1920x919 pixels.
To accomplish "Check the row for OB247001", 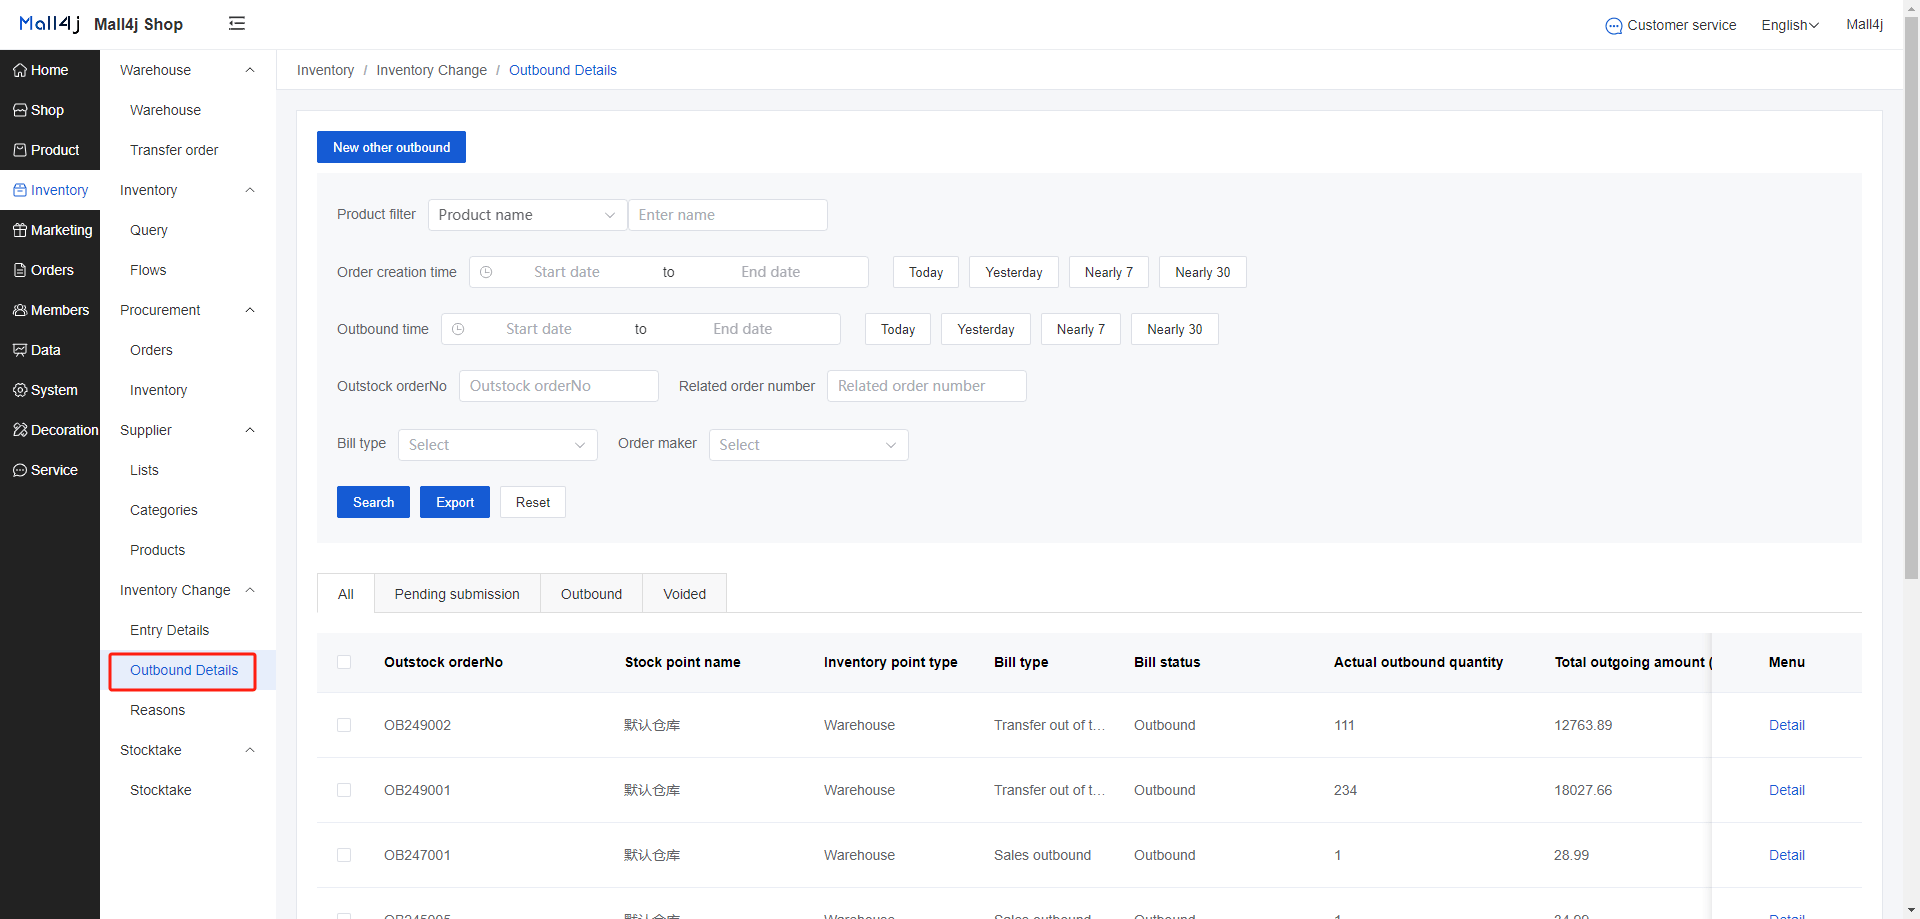I will pyautogui.click(x=344, y=855).
